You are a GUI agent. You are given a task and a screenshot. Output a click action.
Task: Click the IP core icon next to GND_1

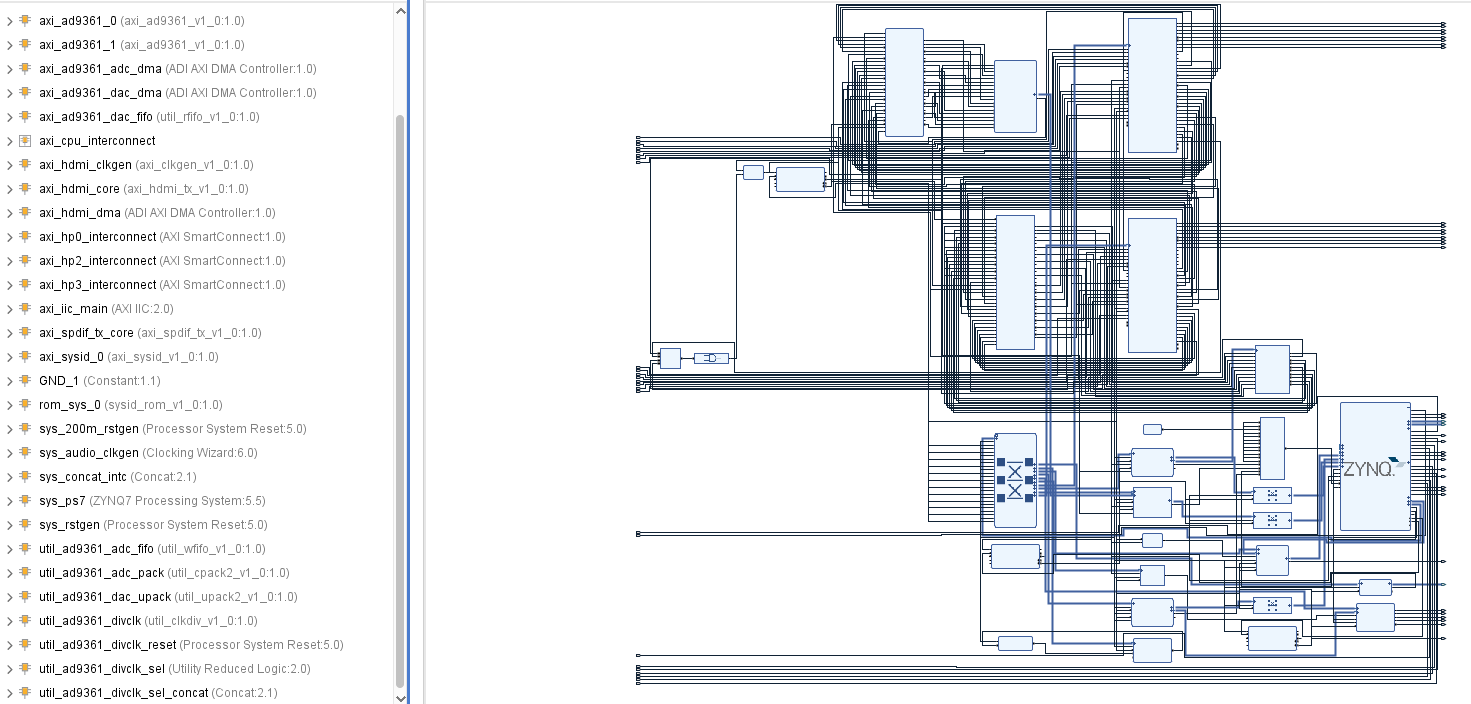click(x=24, y=380)
